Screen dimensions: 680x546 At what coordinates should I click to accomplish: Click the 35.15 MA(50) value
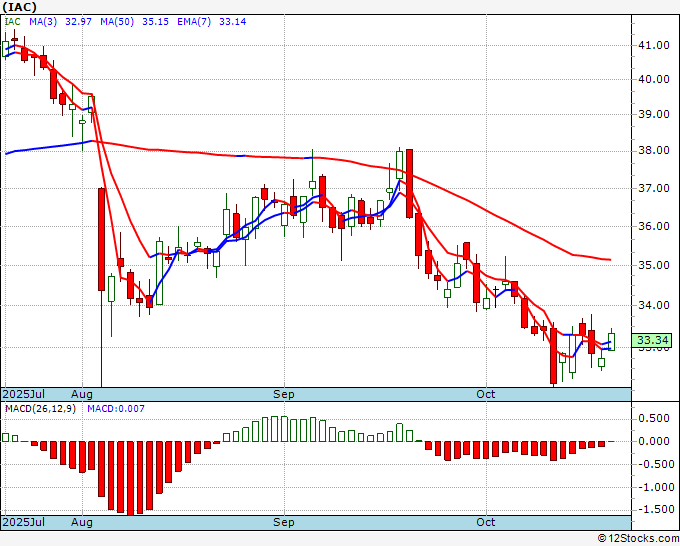(155, 21)
